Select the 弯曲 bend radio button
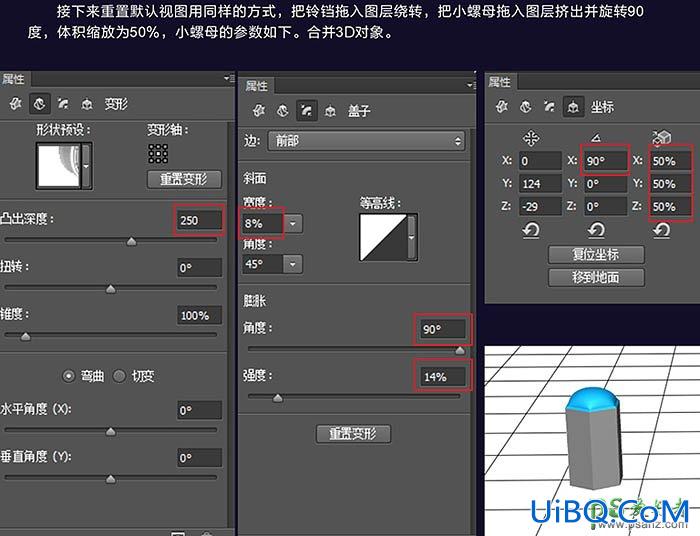700x536 pixels. point(68,376)
